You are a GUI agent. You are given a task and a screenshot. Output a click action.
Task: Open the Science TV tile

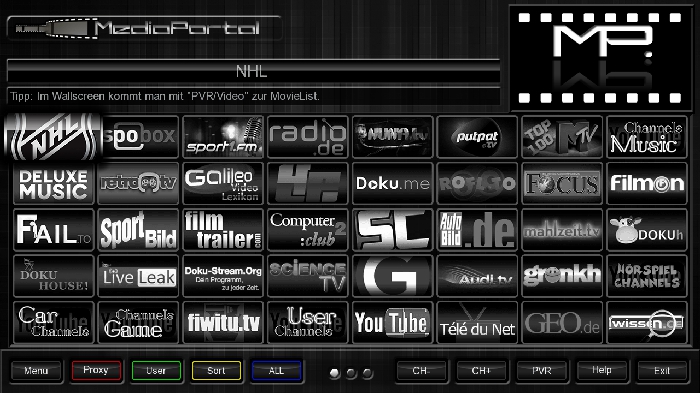point(308,276)
